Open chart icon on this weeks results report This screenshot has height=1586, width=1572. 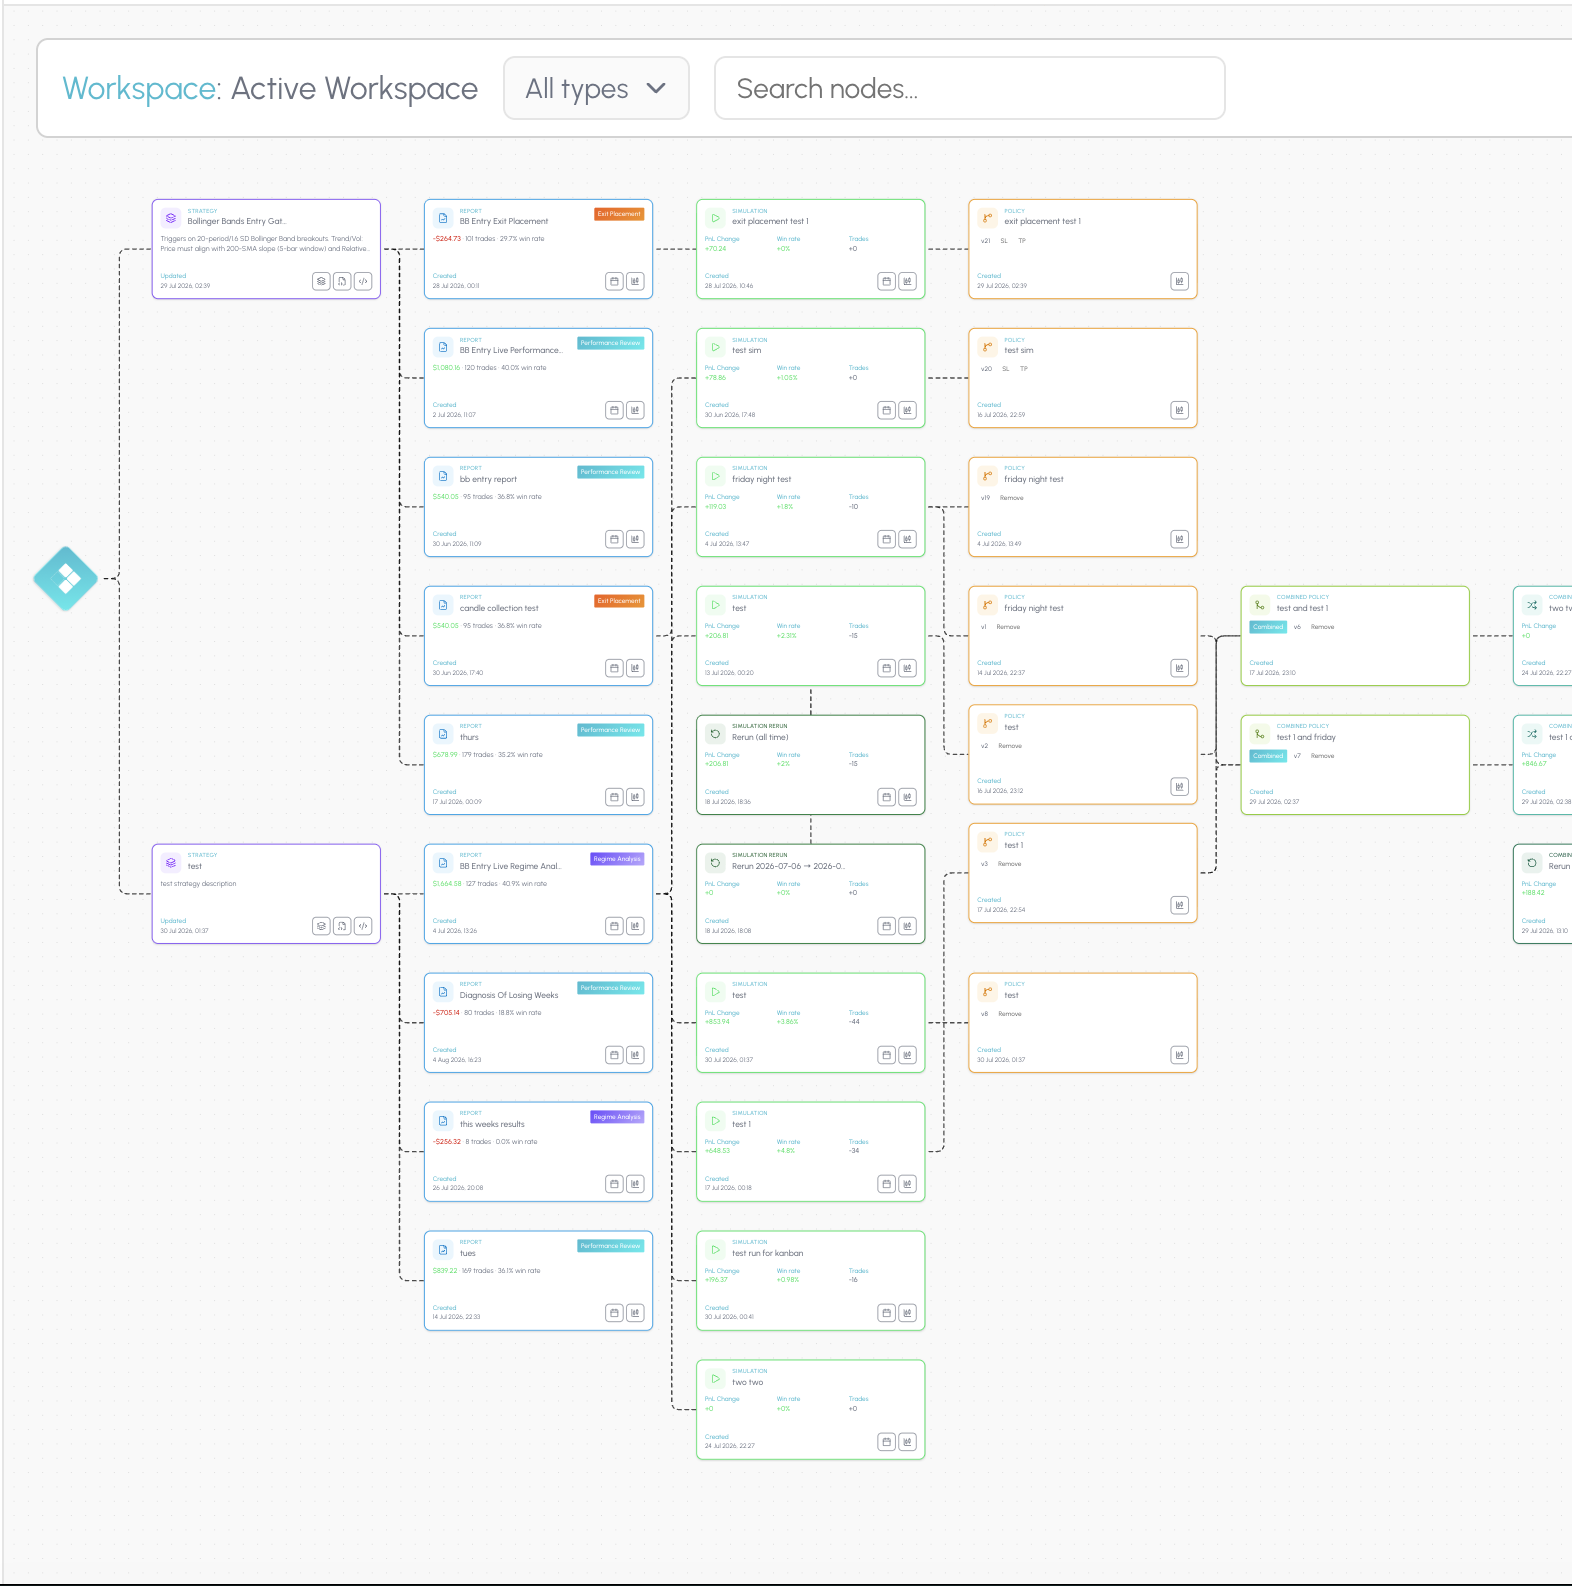click(635, 1184)
